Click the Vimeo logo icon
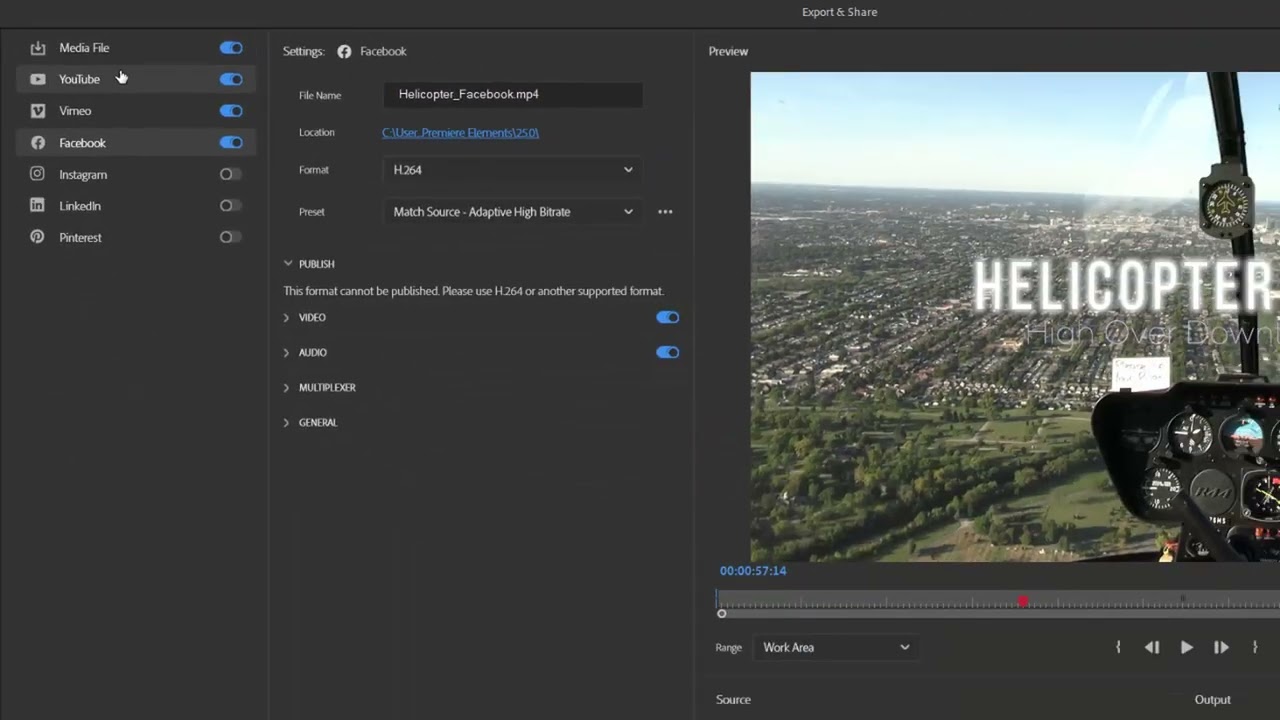The image size is (1280, 720). [x=37, y=111]
